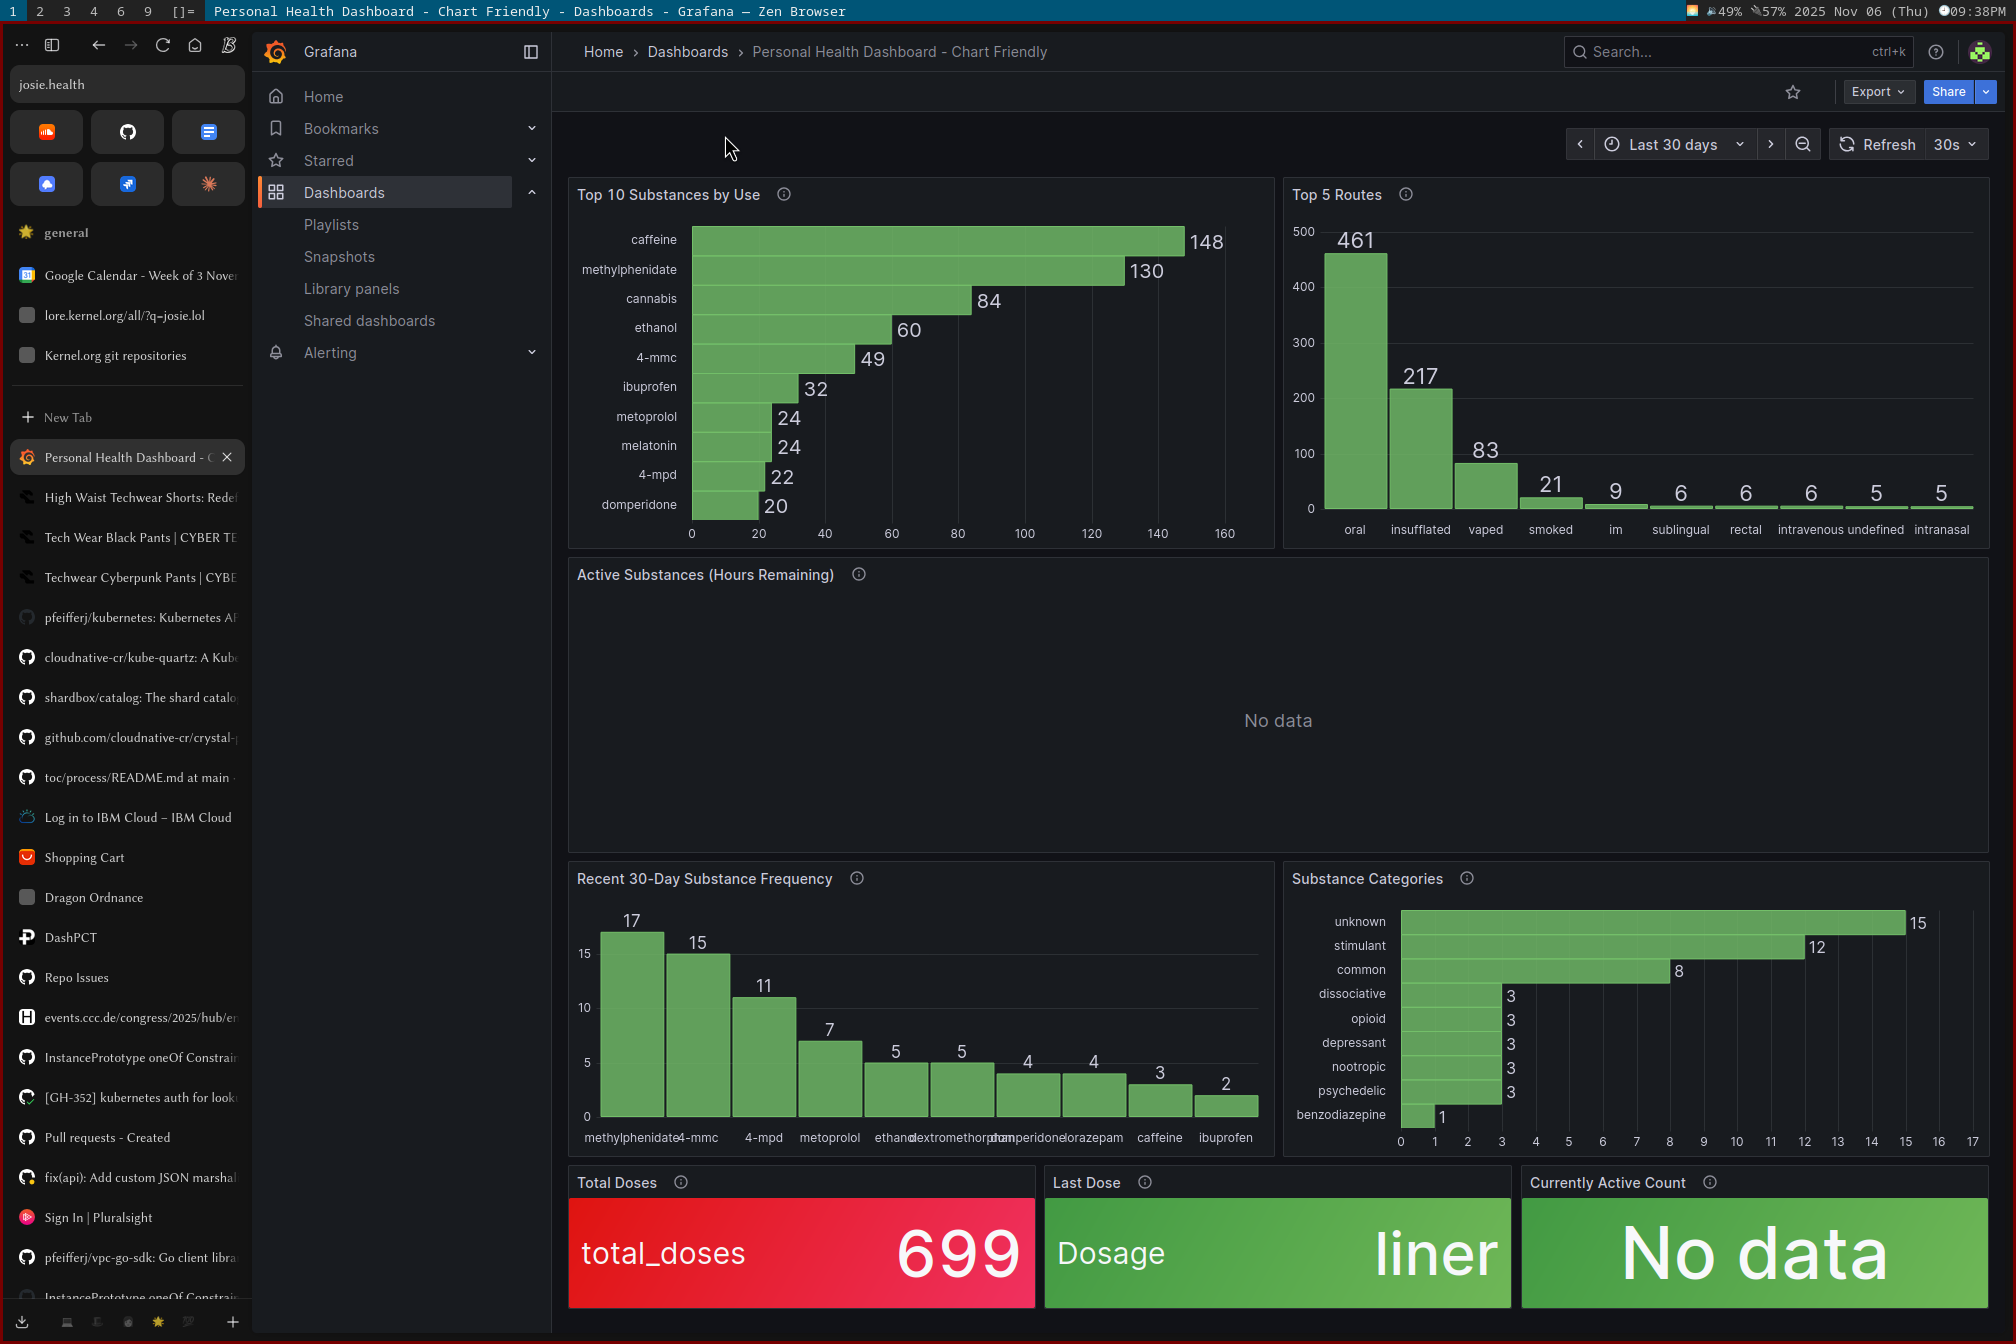The height and width of the screenshot is (1344, 2016).
Task: Open the 30s refresh interval dropdown
Action: point(1955,144)
